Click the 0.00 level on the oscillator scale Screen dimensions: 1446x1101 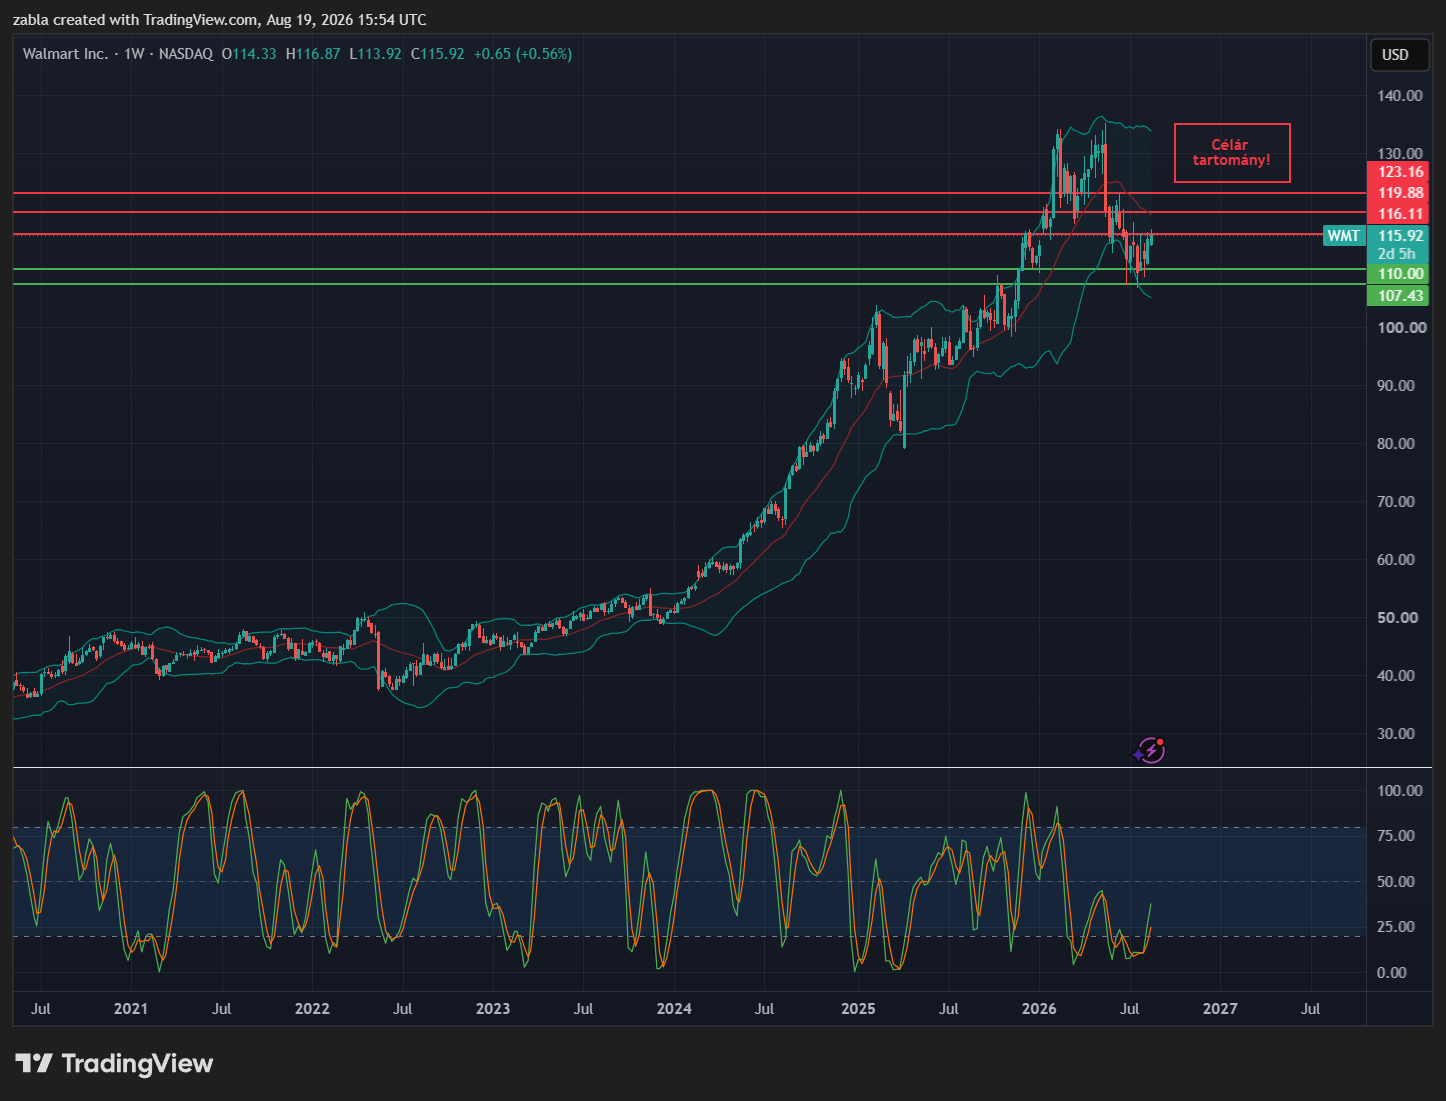tap(1392, 972)
